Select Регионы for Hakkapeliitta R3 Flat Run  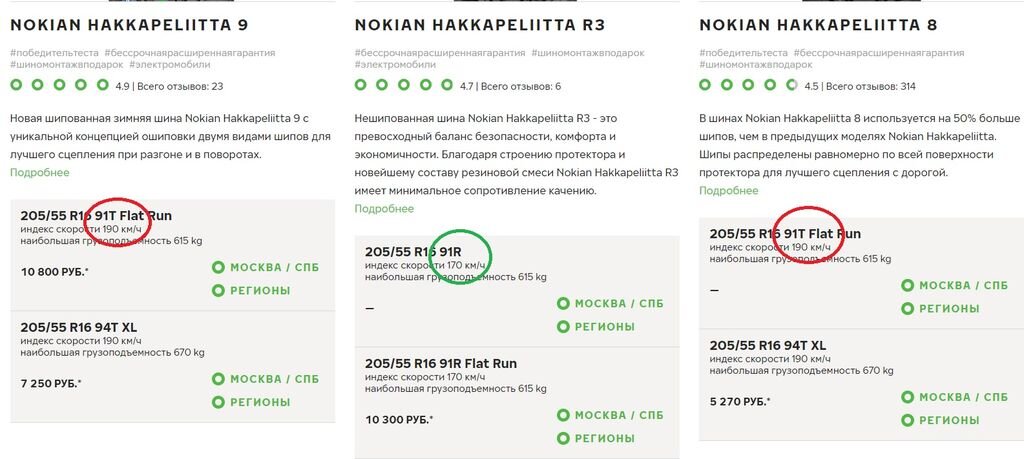point(595,439)
